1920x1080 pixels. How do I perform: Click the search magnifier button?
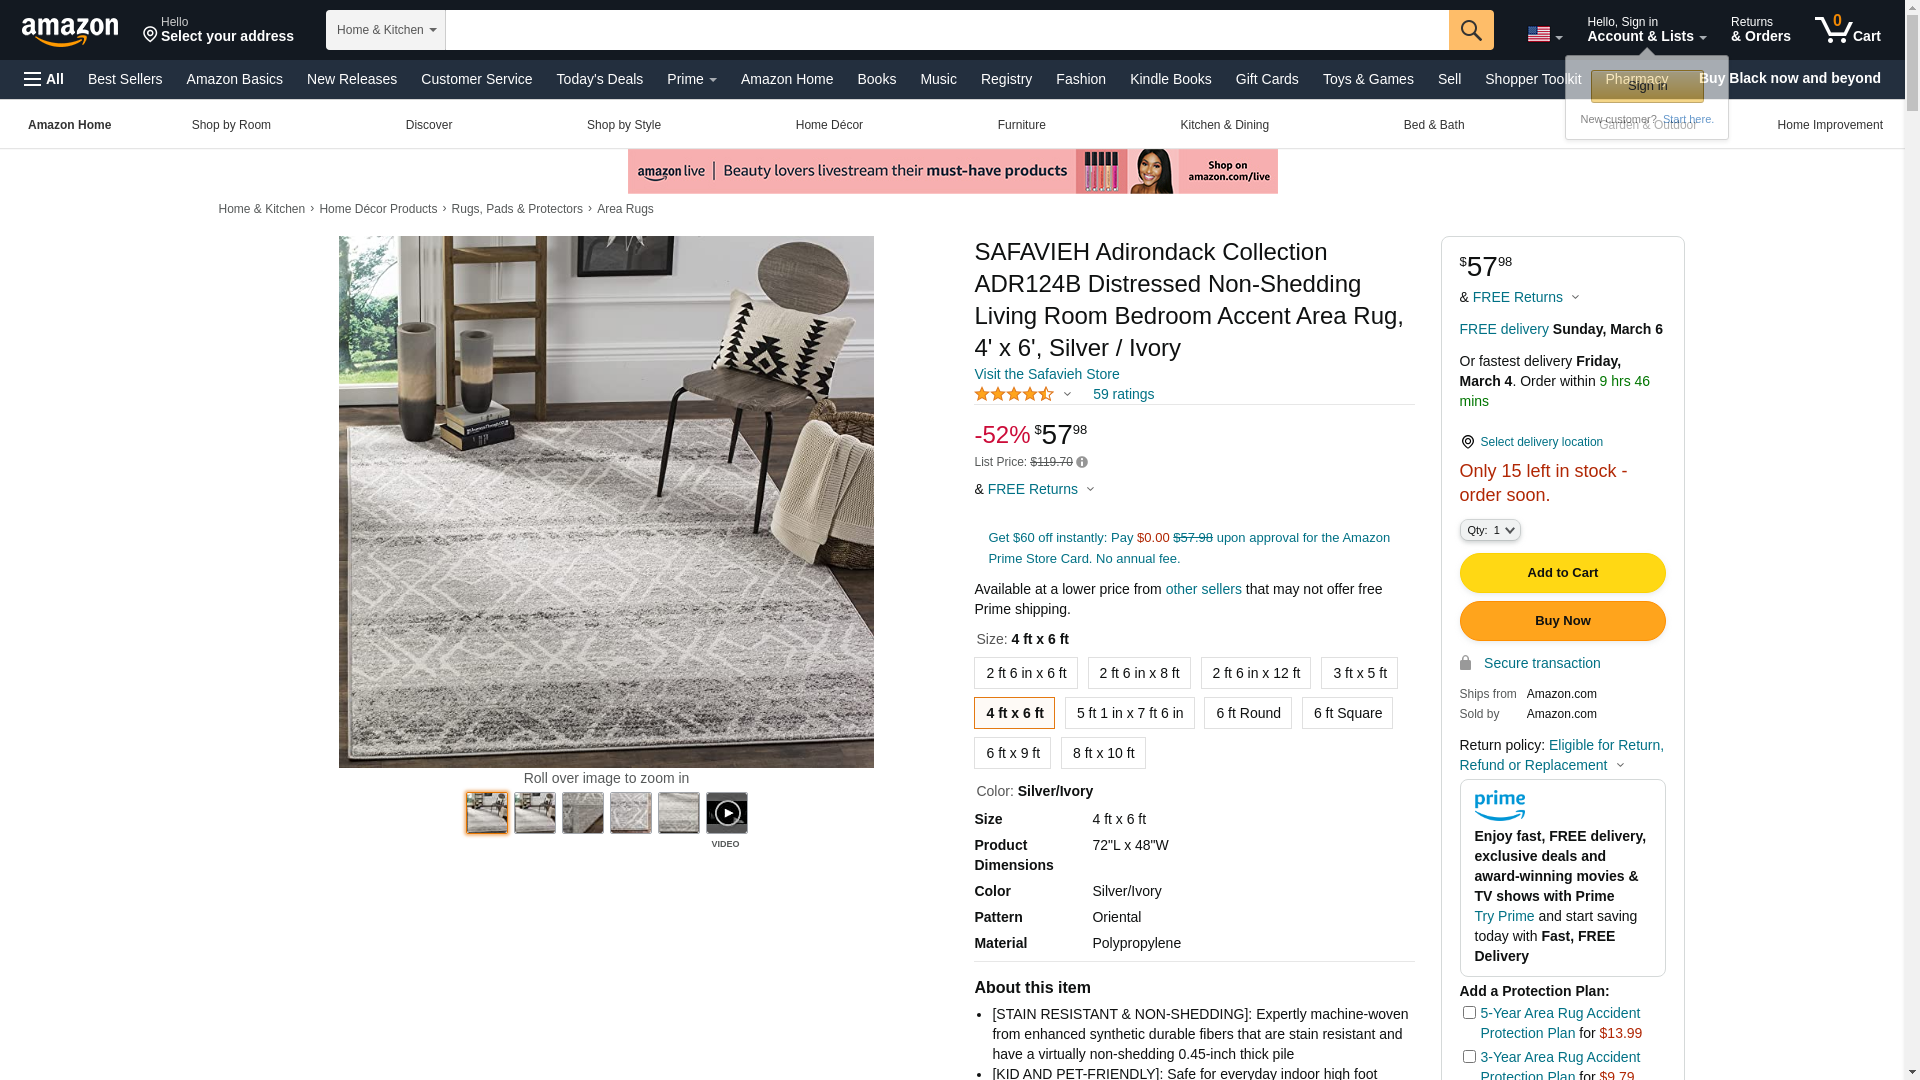point(1471,30)
